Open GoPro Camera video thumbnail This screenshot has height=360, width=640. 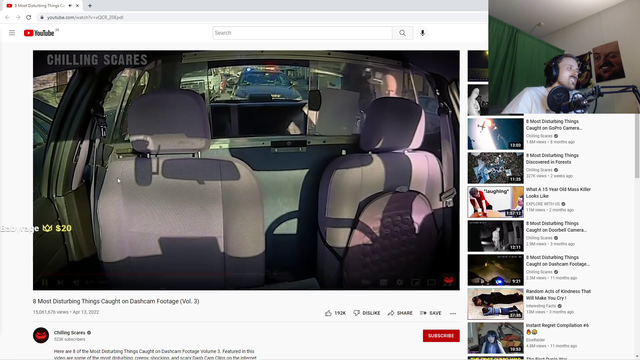click(496, 134)
